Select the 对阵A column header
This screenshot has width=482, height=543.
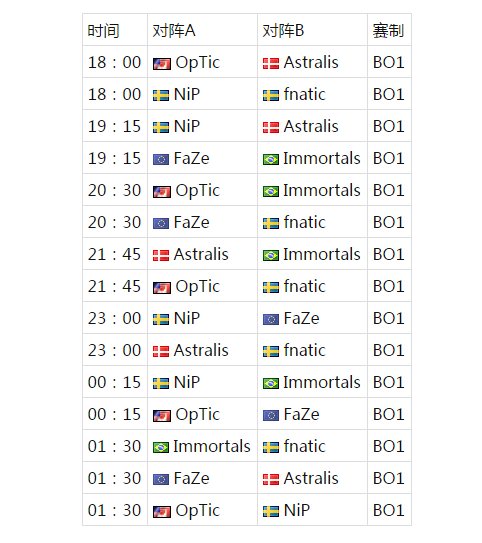pos(174,31)
